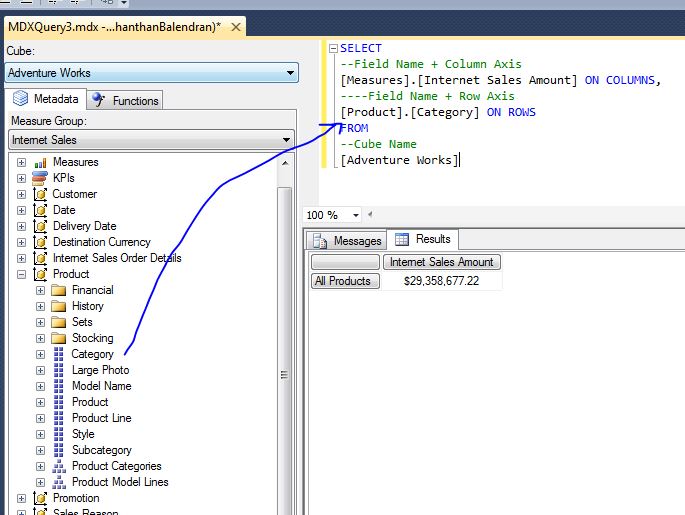
Task: Click the Delivery Date dimension icon
Action: pyautogui.click(x=40, y=226)
